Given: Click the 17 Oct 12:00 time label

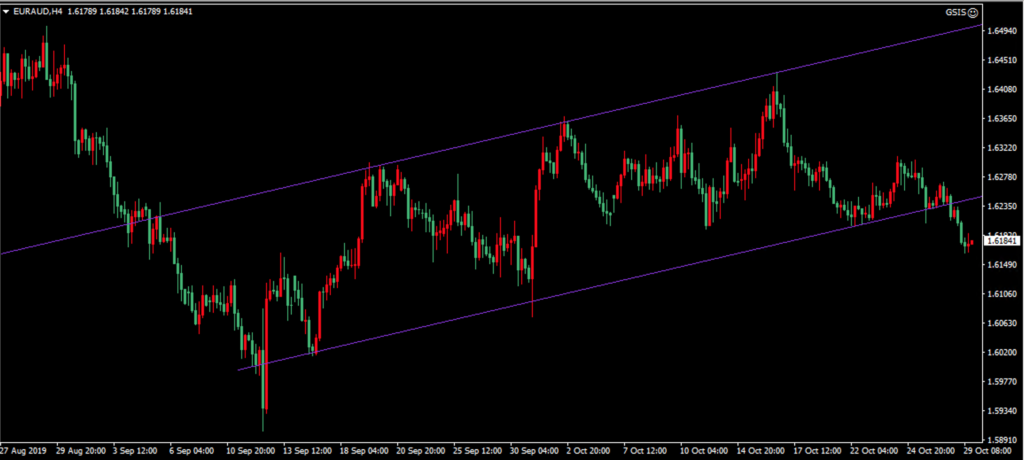Looking at the screenshot, I should [819, 452].
